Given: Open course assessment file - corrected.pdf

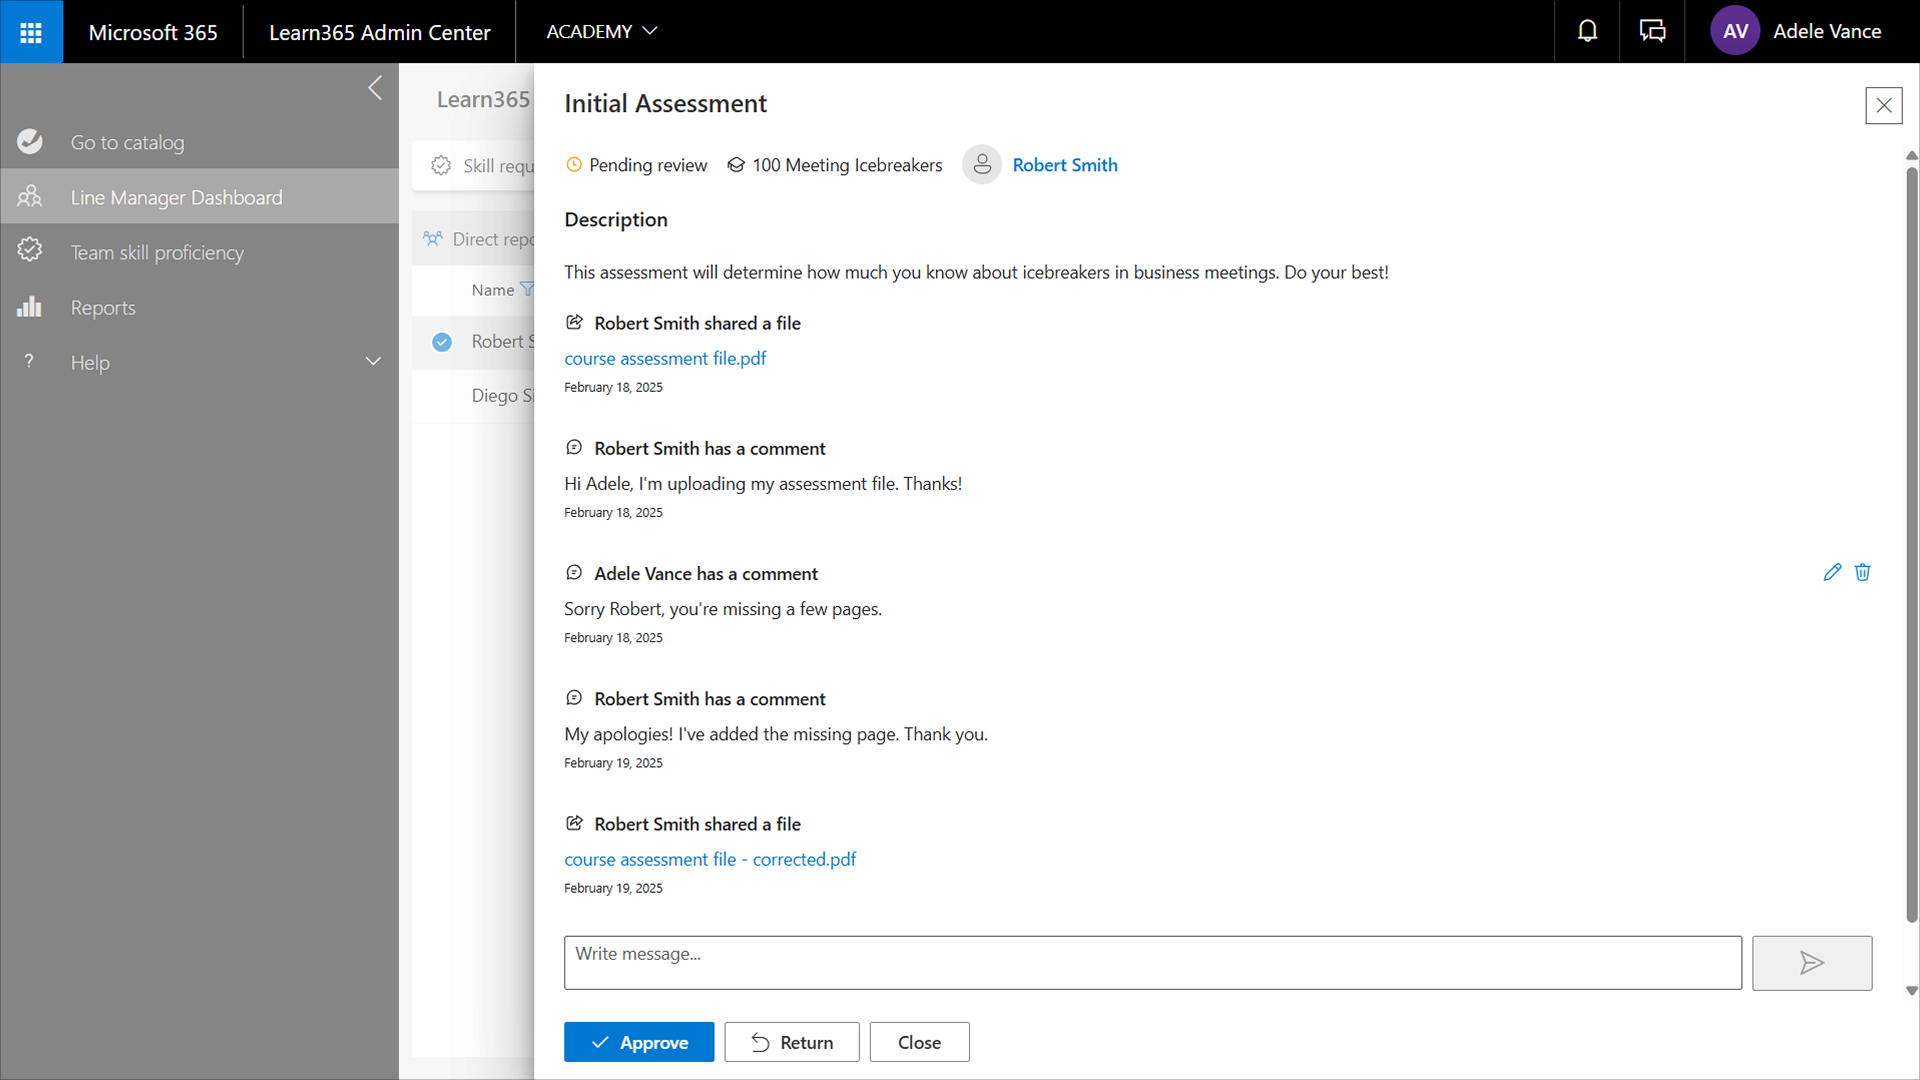Looking at the screenshot, I should point(710,859).
